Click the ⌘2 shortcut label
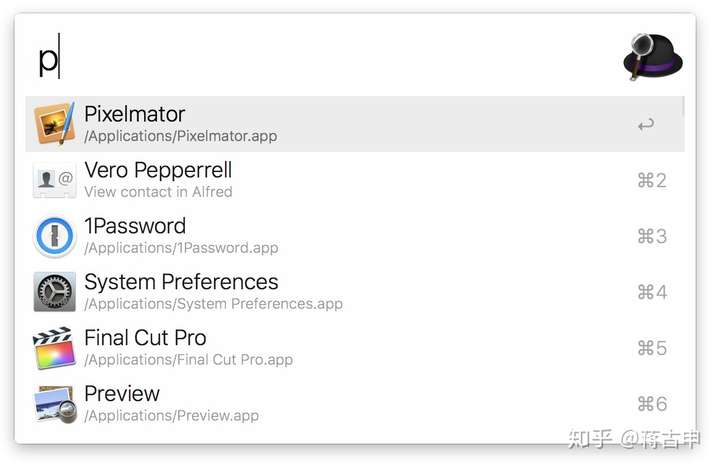The width and height of the screenshot is (720, 468). pyautogui.click(x=651, y=180)
